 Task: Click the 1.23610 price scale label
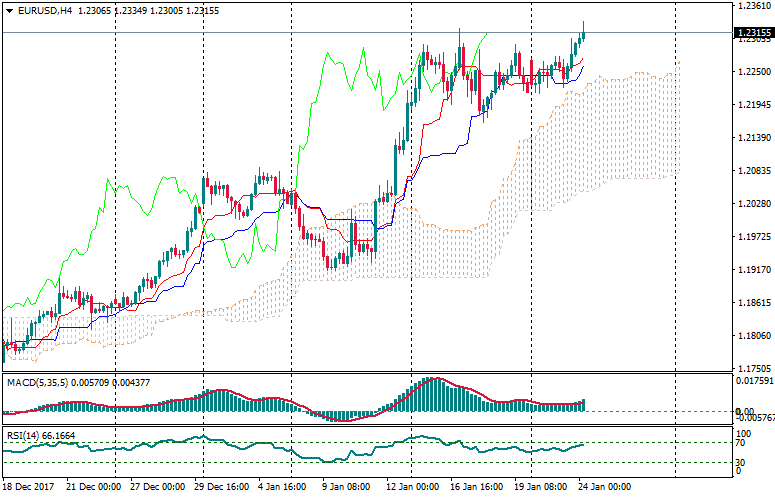(753, 6)
